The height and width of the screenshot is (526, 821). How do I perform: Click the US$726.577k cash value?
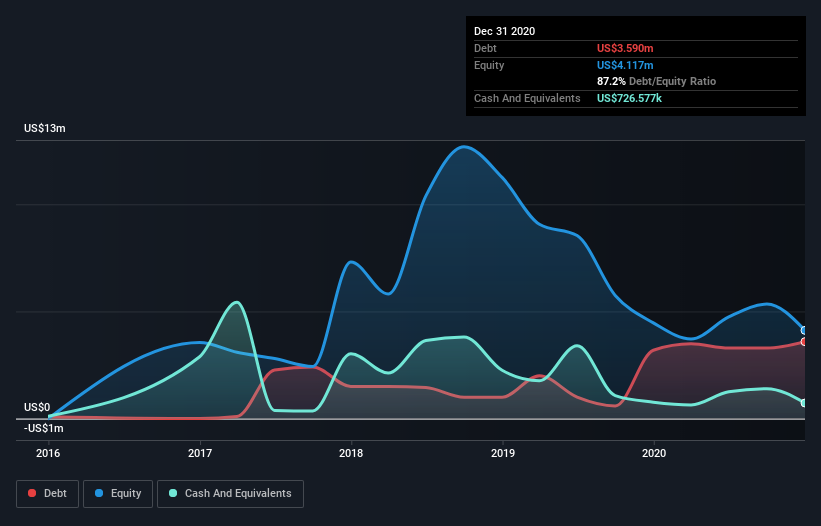(x=629, y=98)
